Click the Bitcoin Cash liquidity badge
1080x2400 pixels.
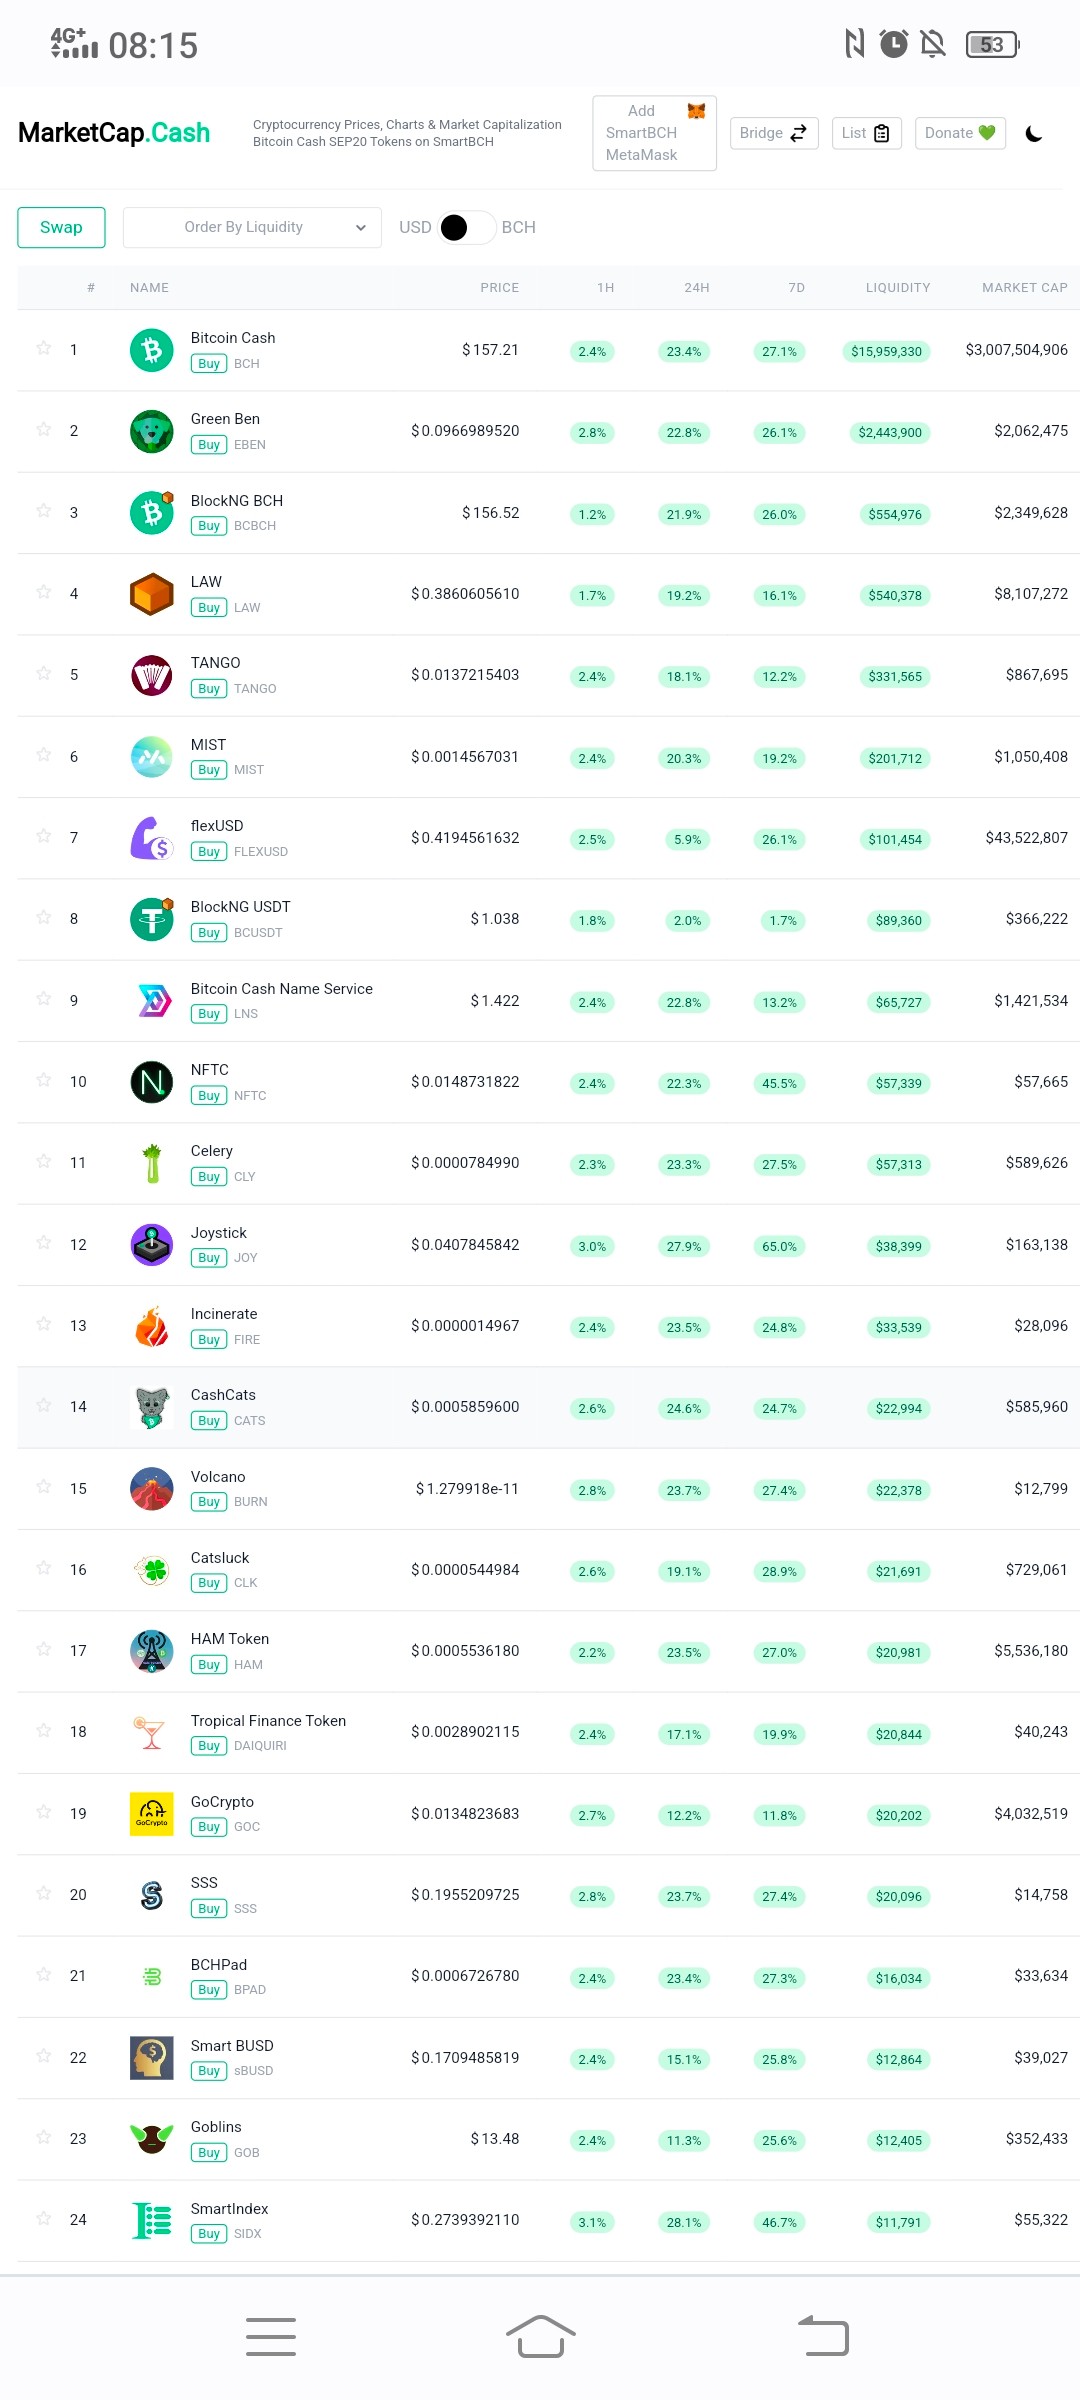click(x=886, y=352)
